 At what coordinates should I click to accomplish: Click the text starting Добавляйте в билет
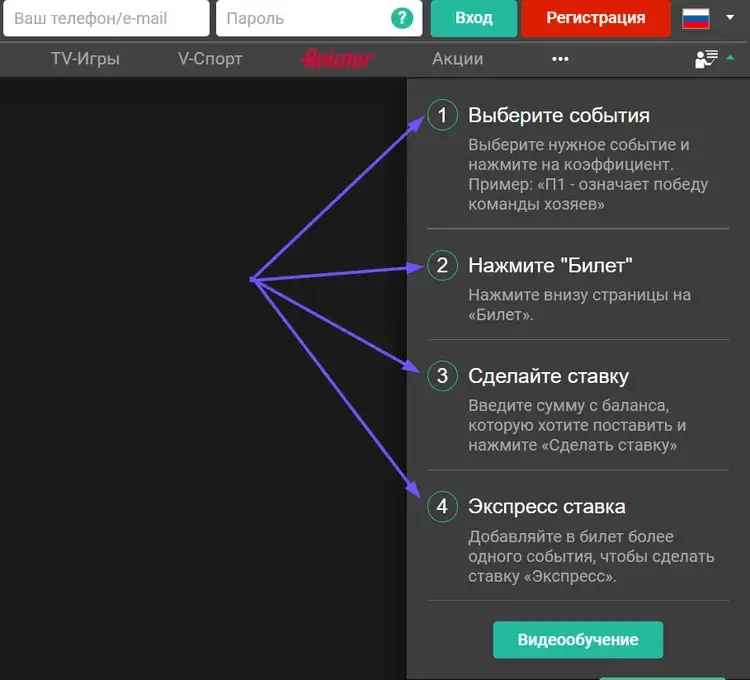click(x=591, y=556)
